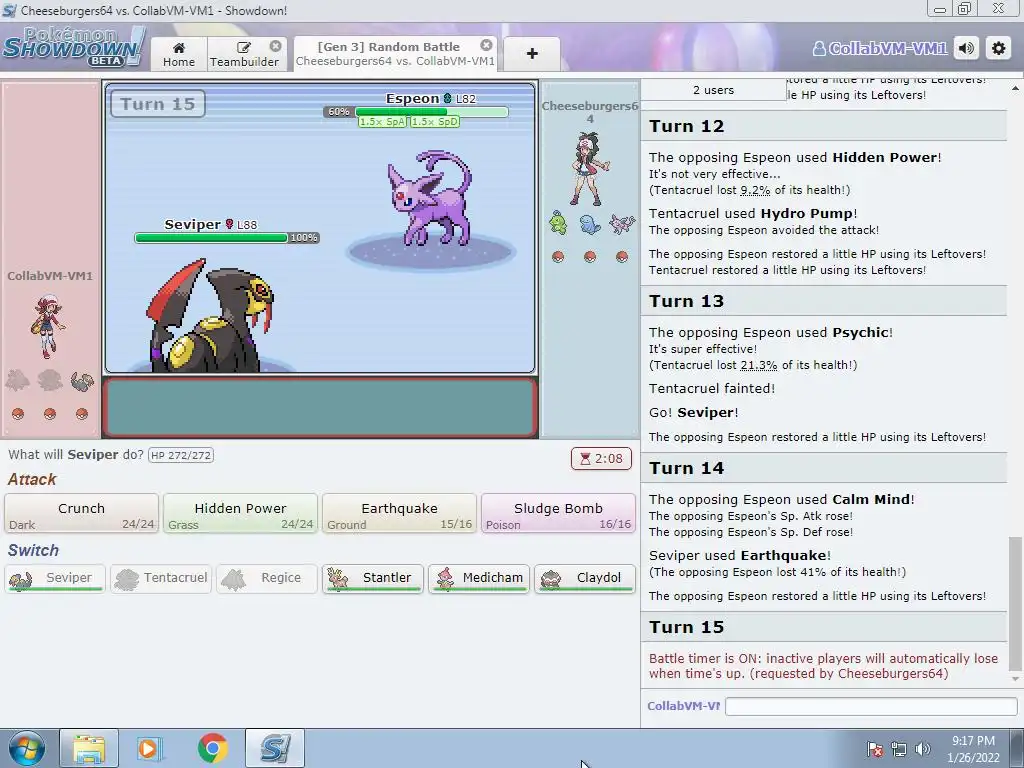Click the Action Center flag icon
Viewport: 1024px width, 768px height.
coord(874,749)
